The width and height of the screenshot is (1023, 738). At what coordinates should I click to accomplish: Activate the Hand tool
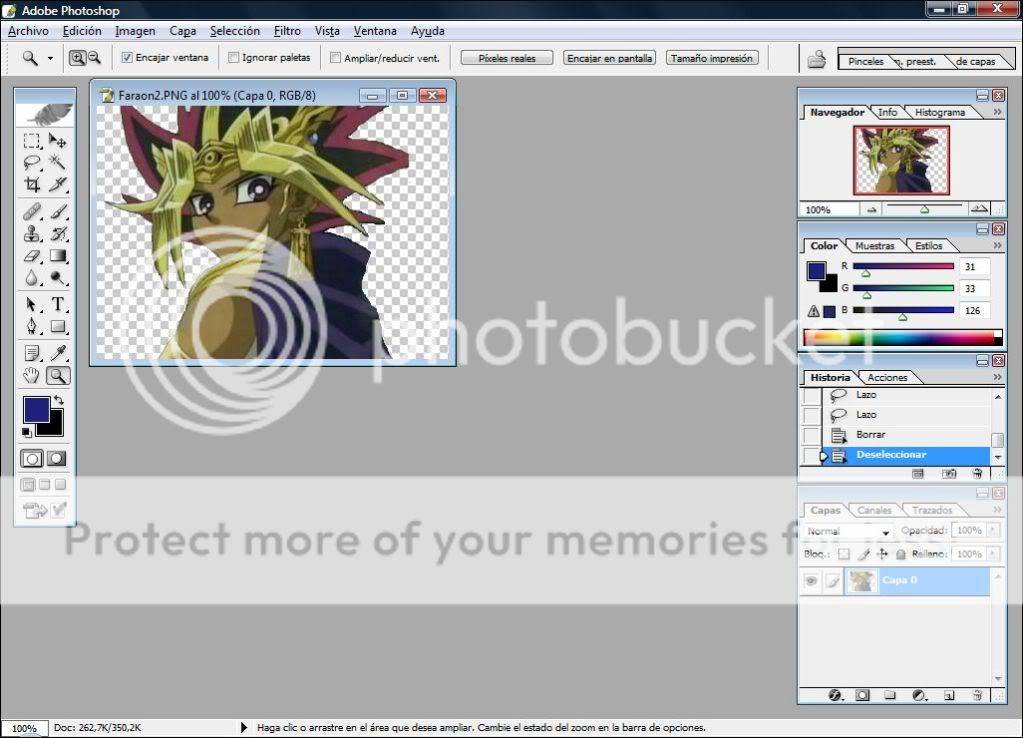(x=32, y=376)
